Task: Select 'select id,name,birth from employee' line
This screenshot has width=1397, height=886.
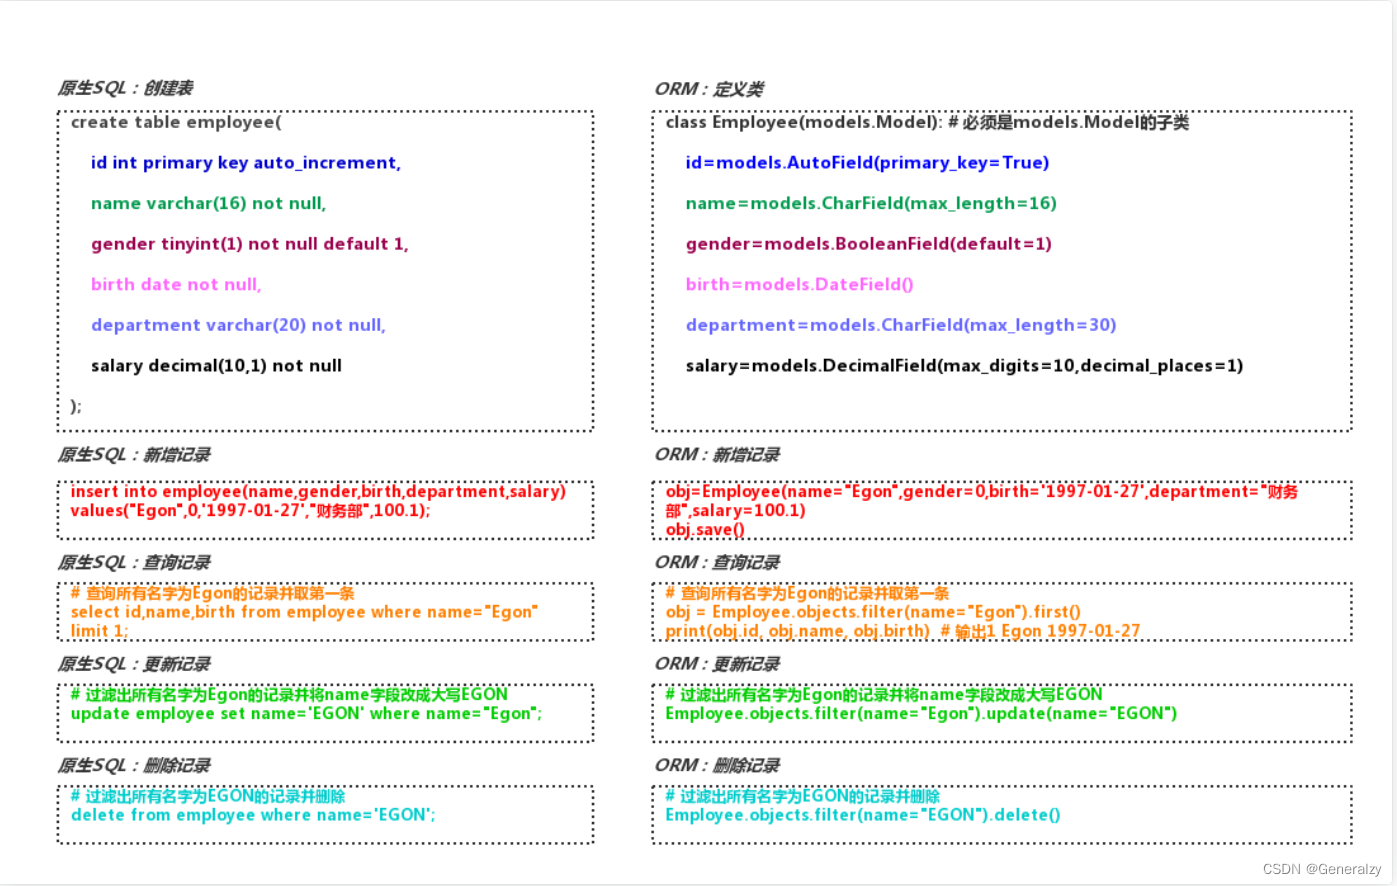Action: pyautogui.click(x=304, y=612)
